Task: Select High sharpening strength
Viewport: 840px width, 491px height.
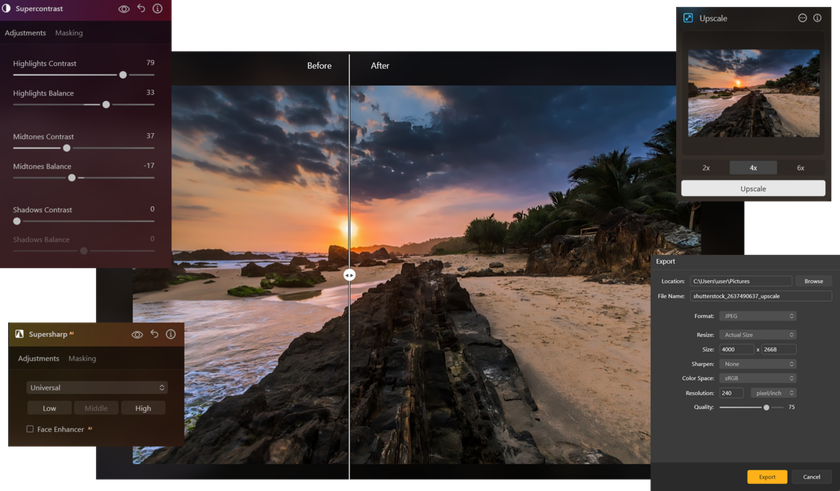Action: (x=143, y=408)
